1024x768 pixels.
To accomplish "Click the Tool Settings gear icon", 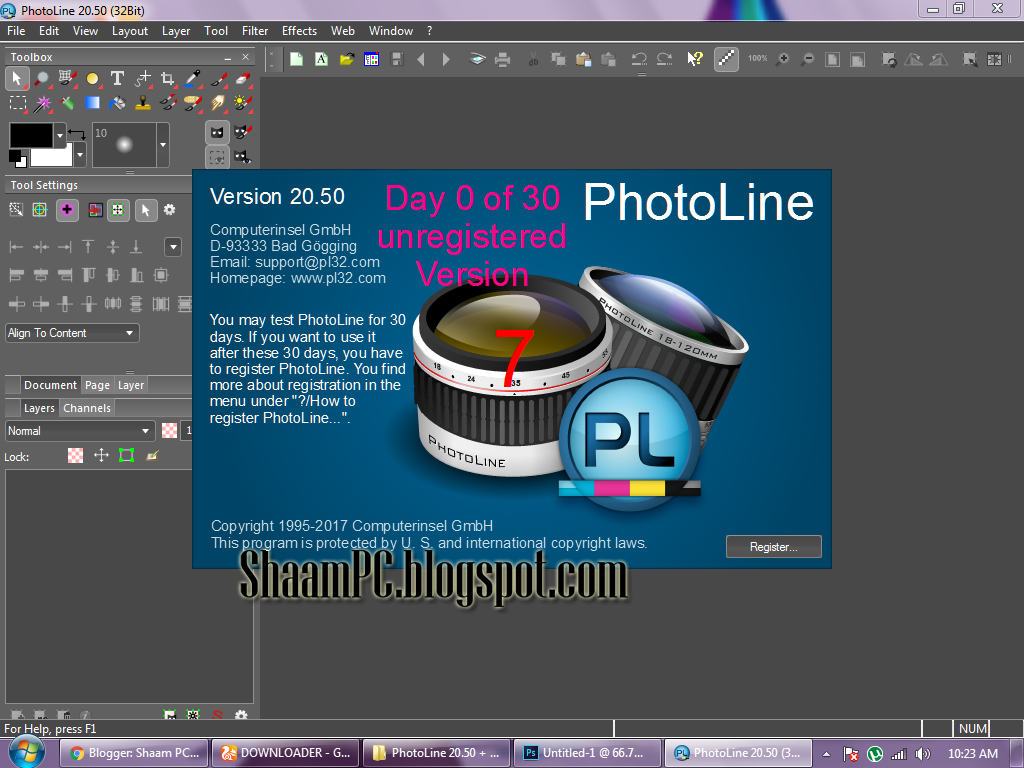I will pos(170,210).
